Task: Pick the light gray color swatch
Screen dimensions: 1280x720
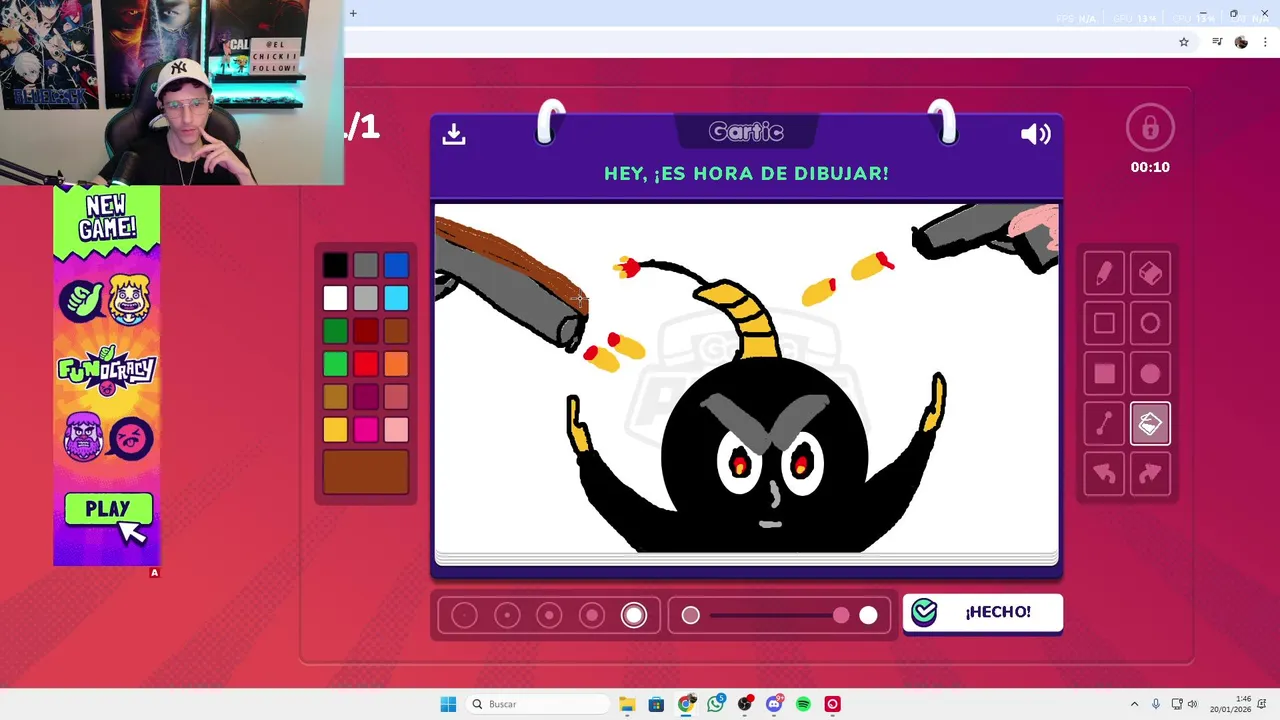Action: tap(366, 298)
